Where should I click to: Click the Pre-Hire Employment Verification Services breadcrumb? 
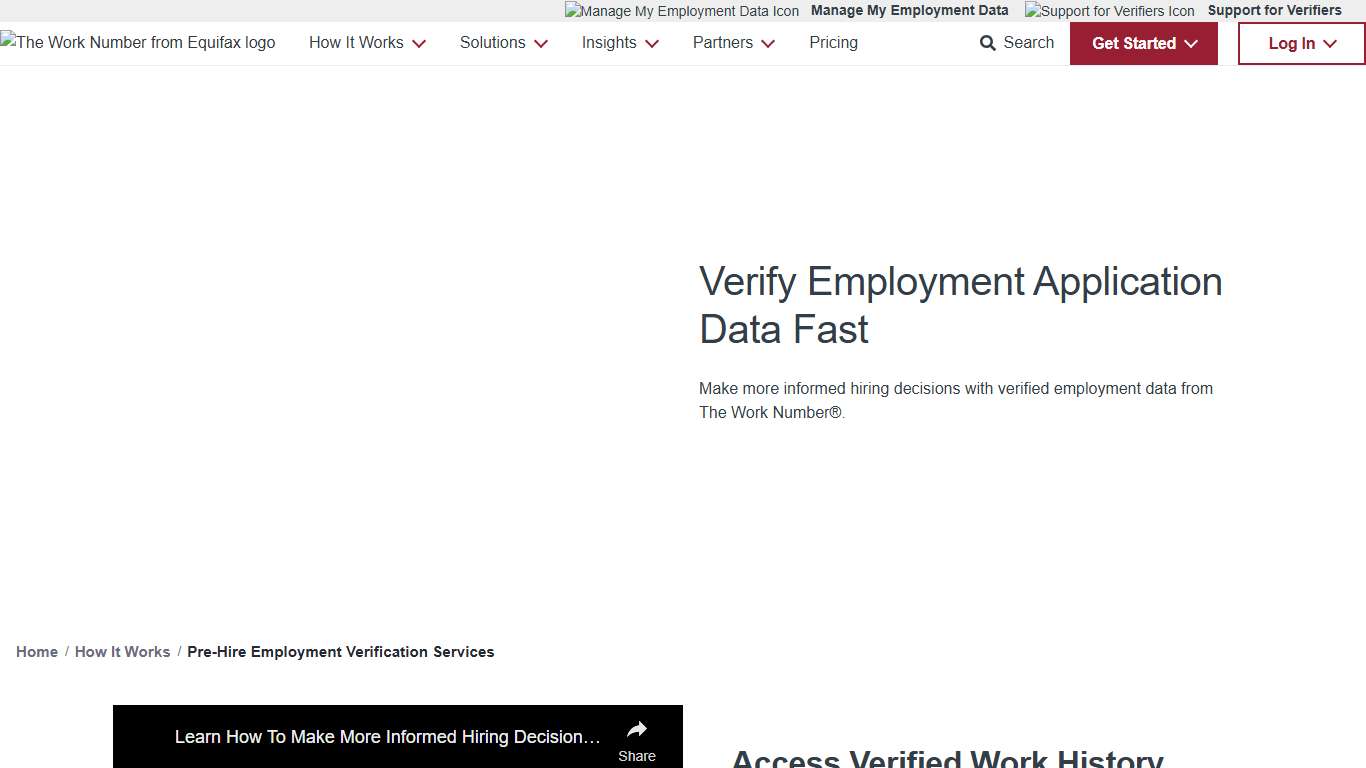coord(340,651)
